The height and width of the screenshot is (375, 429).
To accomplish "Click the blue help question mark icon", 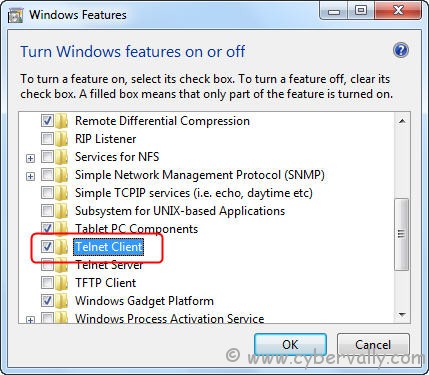I will click(x=401, y=51).
